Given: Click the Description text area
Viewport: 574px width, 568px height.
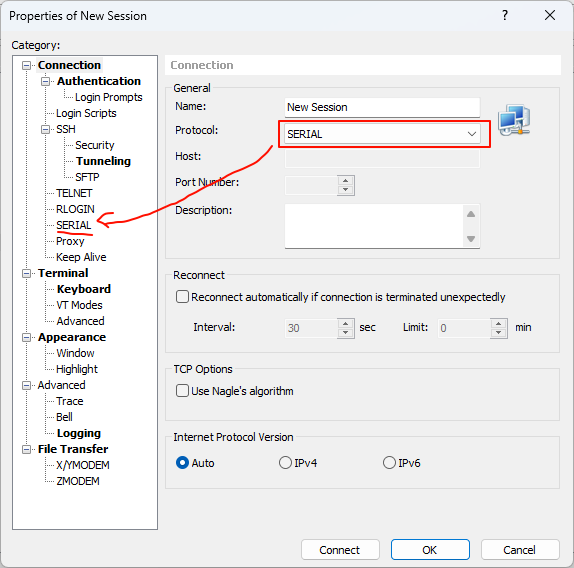Looking at the screenshot, I should click(374, 226).
